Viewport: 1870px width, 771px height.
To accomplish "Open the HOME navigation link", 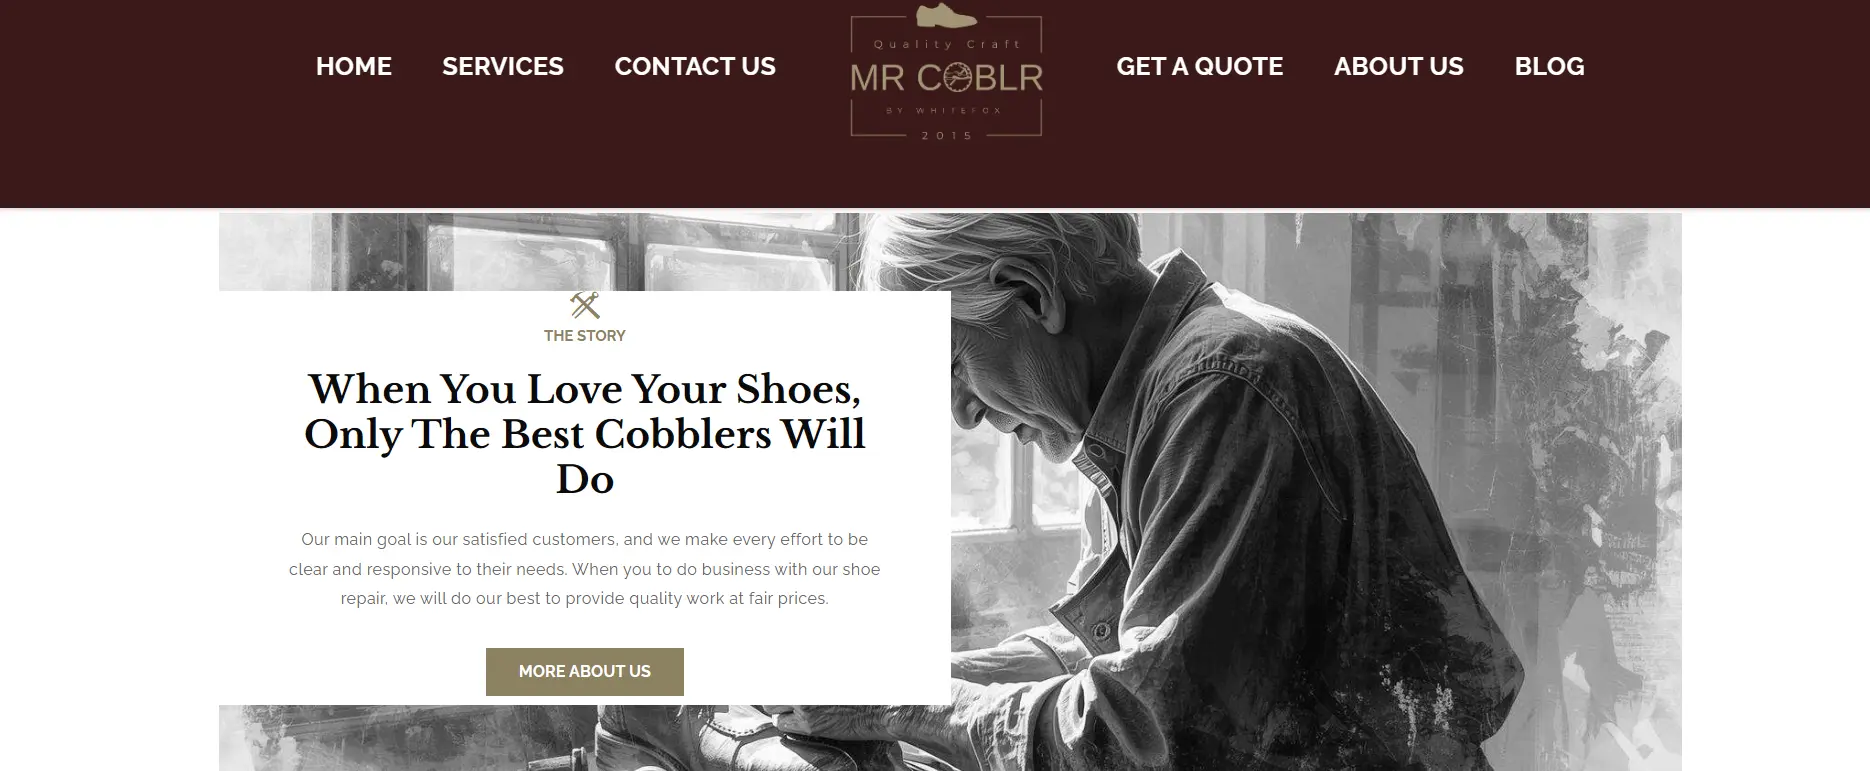I will (353, 66).
